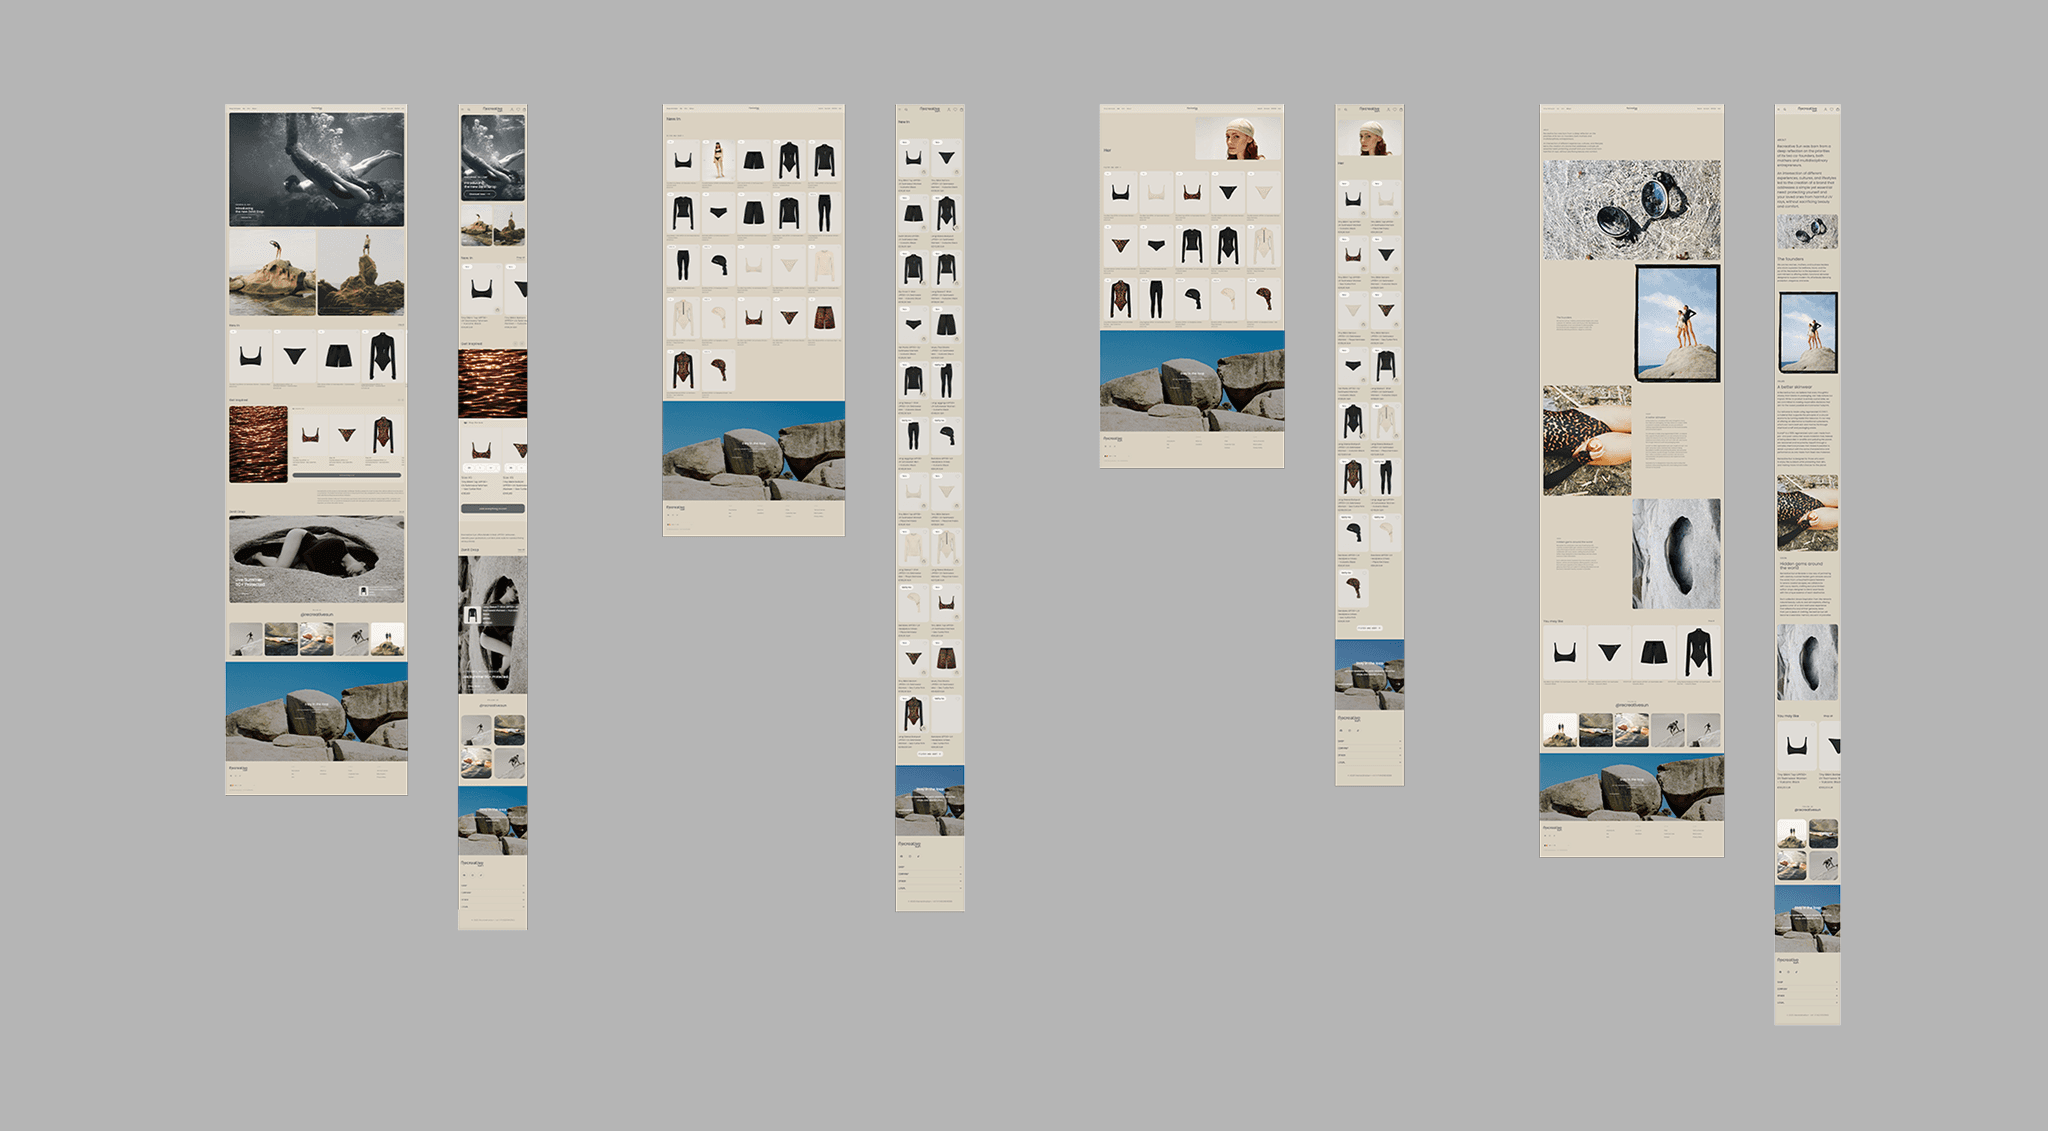Expand first footer accordion in mobile New In mockup

click(930, 867)
